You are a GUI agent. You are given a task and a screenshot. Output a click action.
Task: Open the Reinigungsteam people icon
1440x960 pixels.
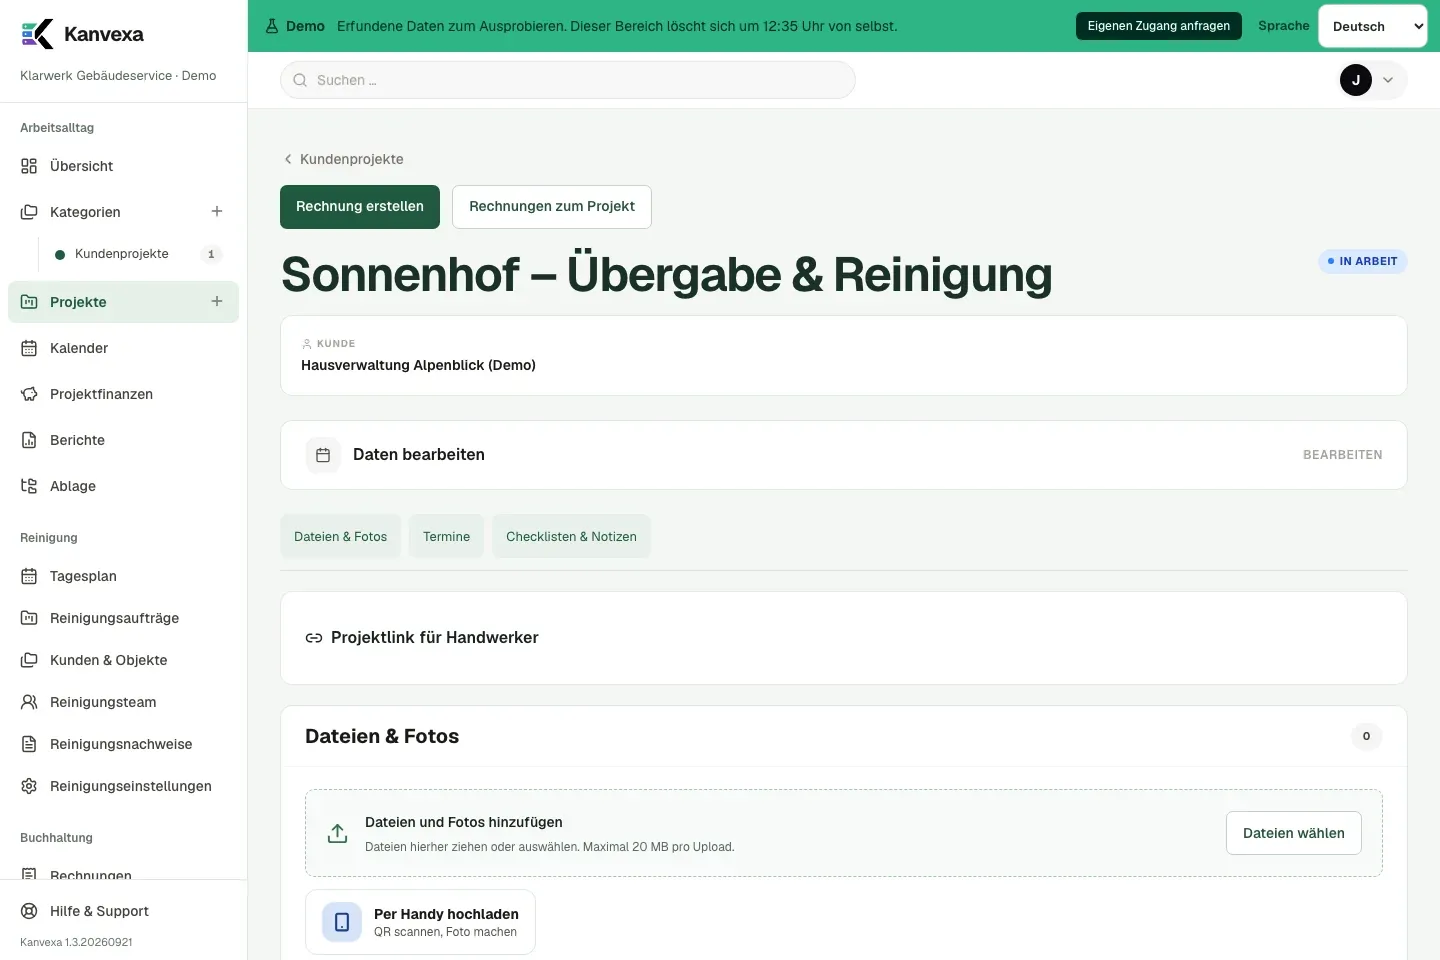tap(29, 702)
